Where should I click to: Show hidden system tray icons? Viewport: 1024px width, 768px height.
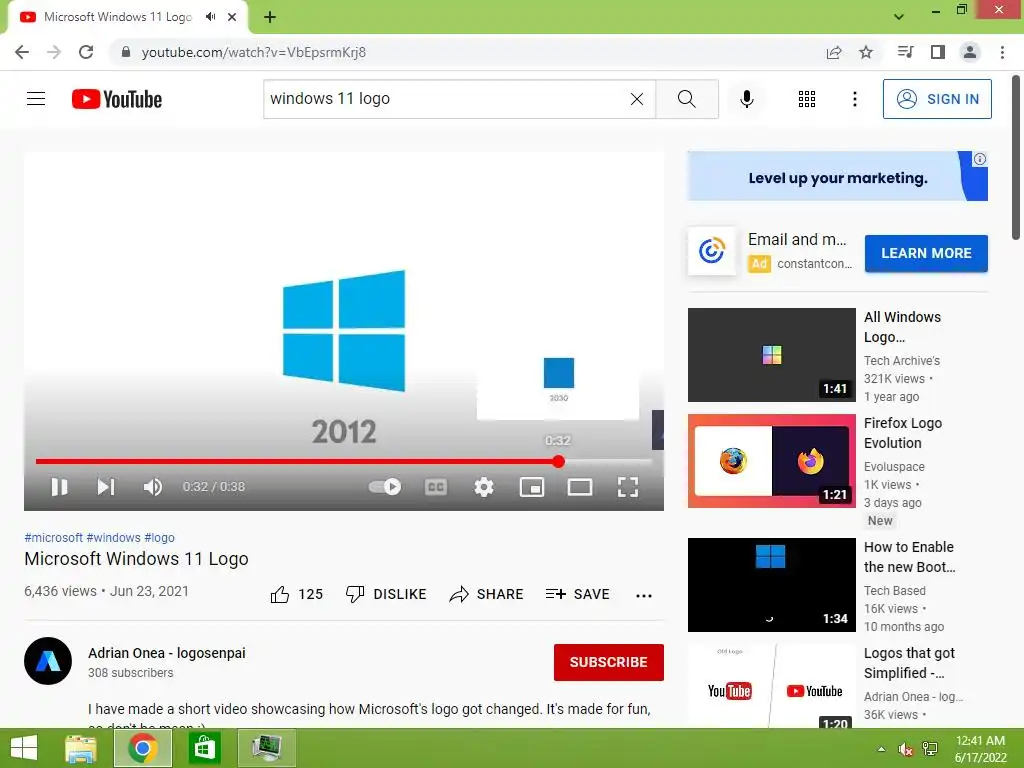coord(881,749)
